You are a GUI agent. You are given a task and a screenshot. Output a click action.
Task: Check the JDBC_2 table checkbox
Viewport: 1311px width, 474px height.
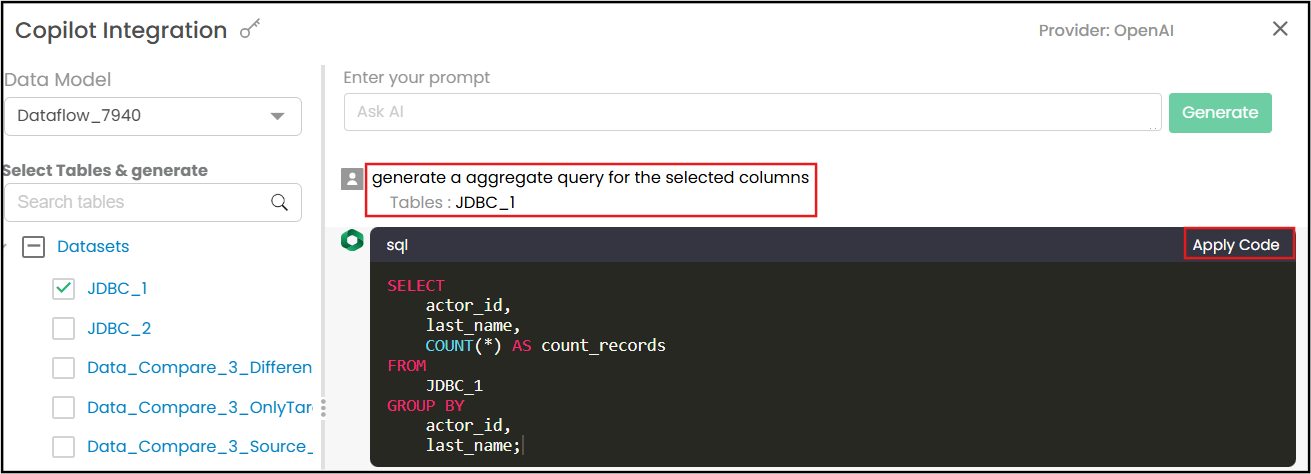tap(64, 328)
